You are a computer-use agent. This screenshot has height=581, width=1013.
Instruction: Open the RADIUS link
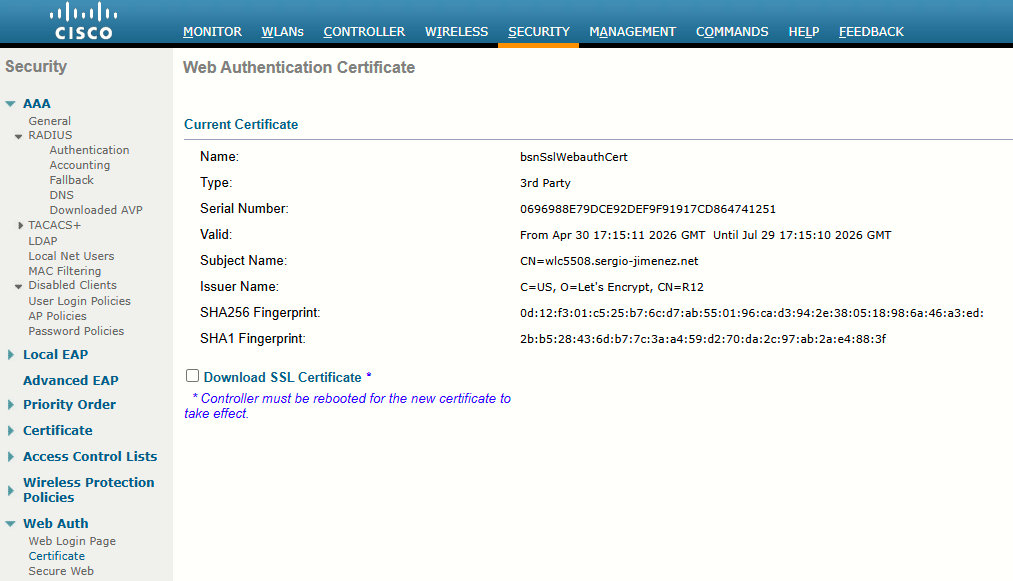(x=50, y=135)
